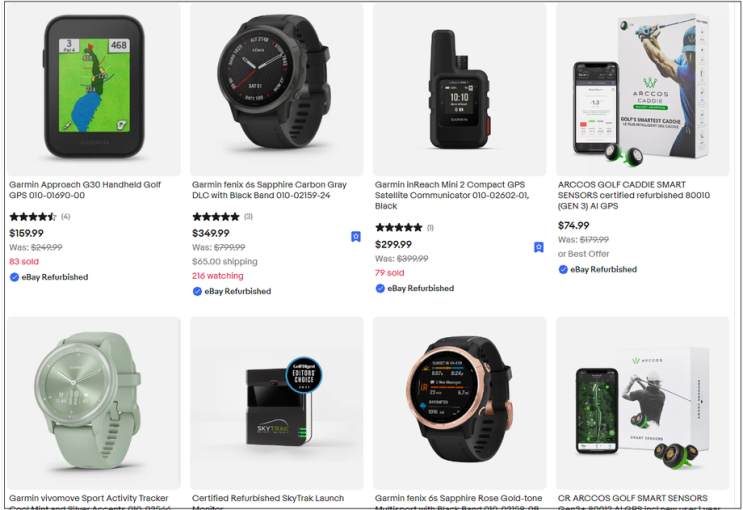Select the fenix 6s Carbon Gray watch image
Image resolution: width=743 pixels, height=510 pixels.
point(277,90)
